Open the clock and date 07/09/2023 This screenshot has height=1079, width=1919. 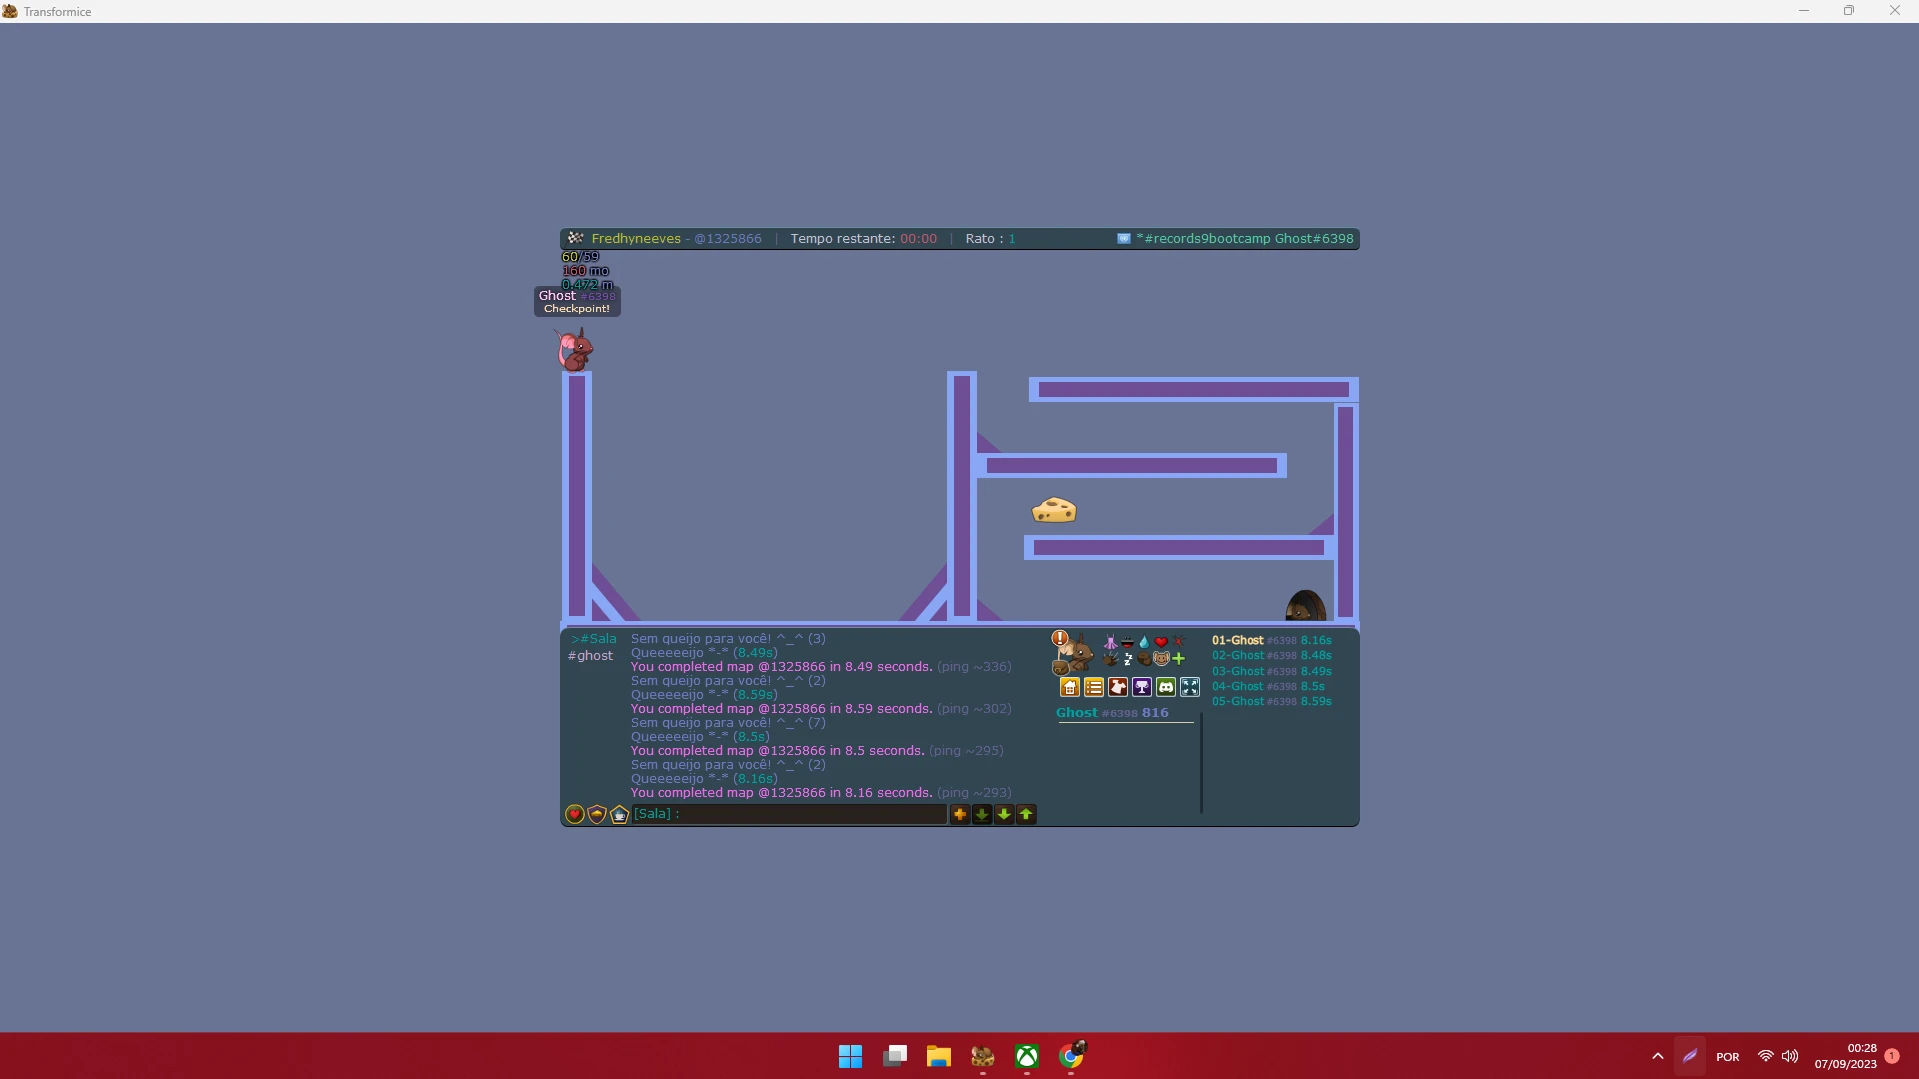click(x=1846, y=1056)
